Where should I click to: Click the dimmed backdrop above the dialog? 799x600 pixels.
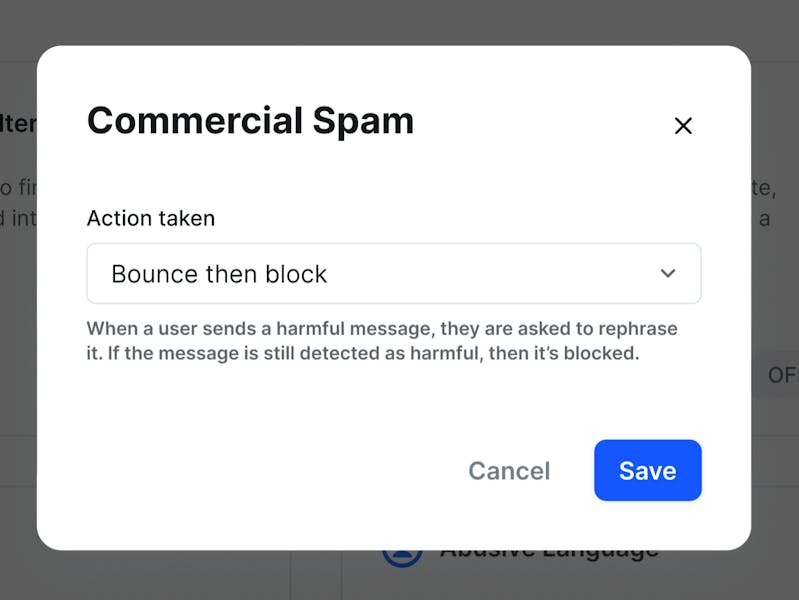tap(400, 22)
